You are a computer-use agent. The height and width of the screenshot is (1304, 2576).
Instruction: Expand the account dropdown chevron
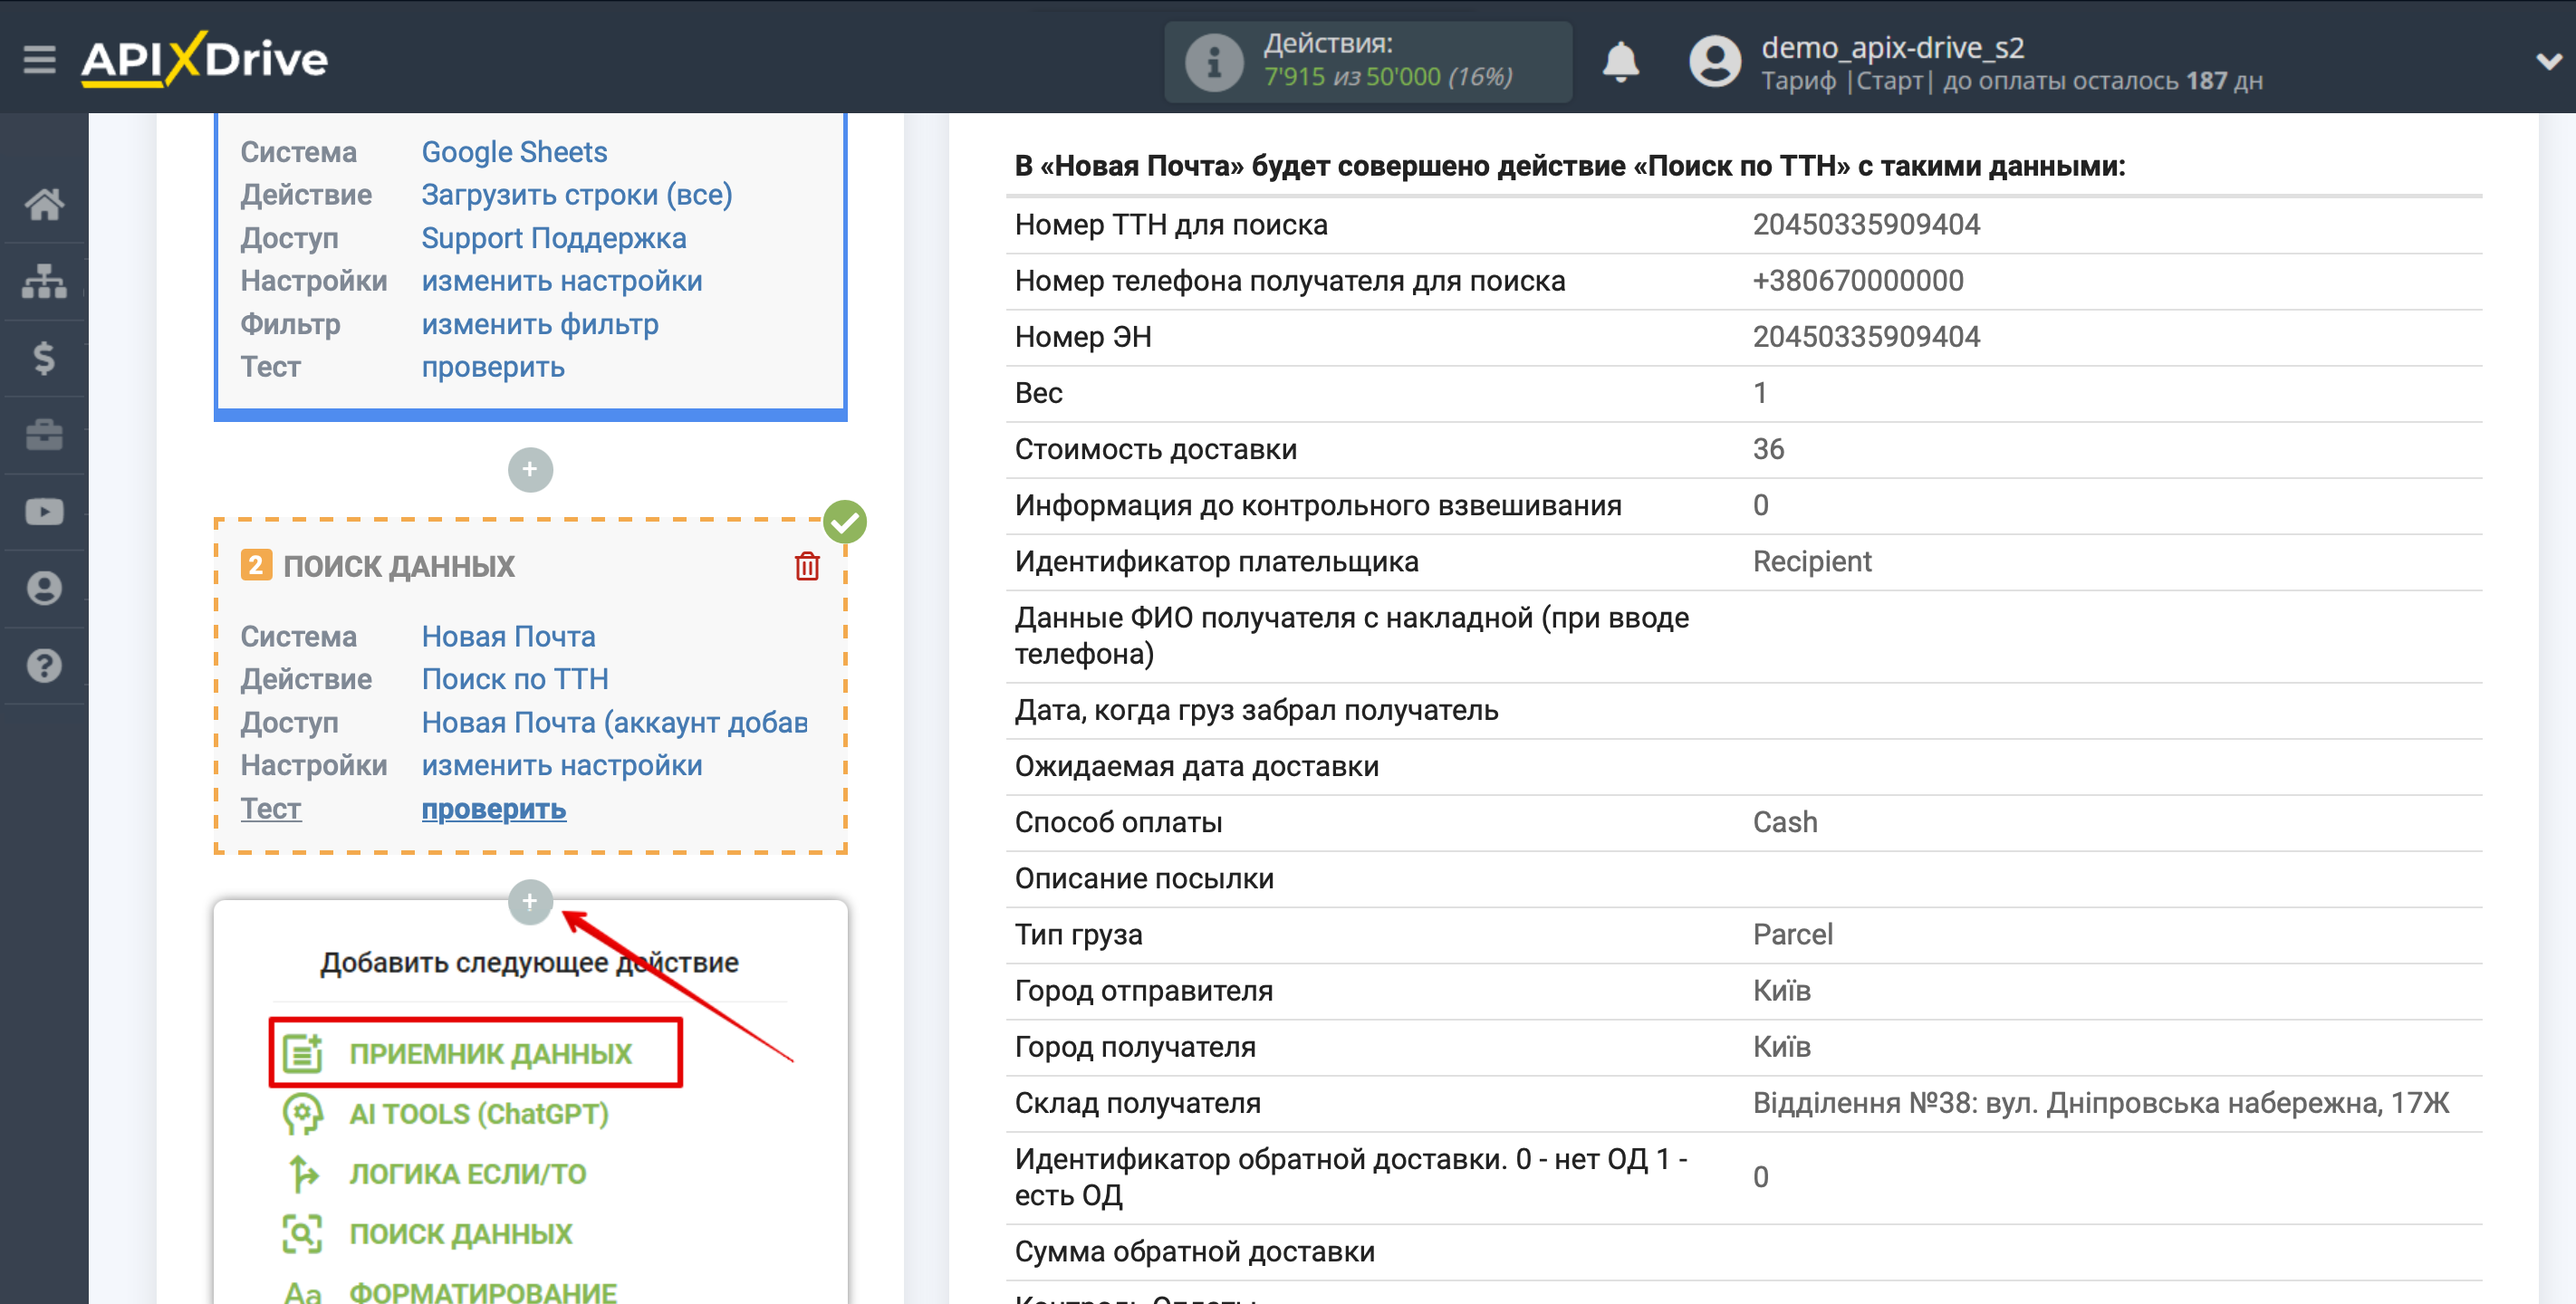point(2549,62)
